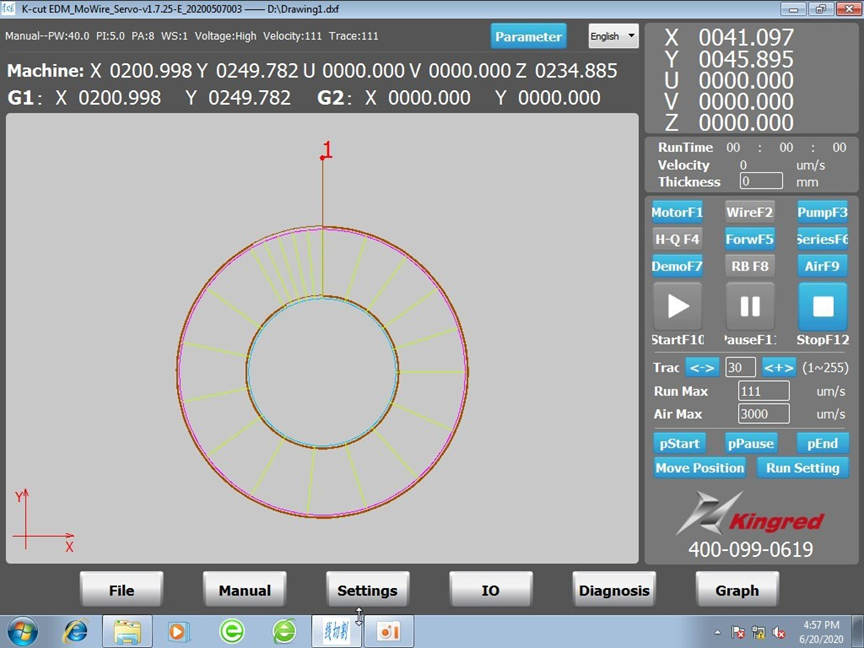Viewport: 864px width, 648px height.
Task: Click the Windows Start orb
Action: [x=22, y=631]
